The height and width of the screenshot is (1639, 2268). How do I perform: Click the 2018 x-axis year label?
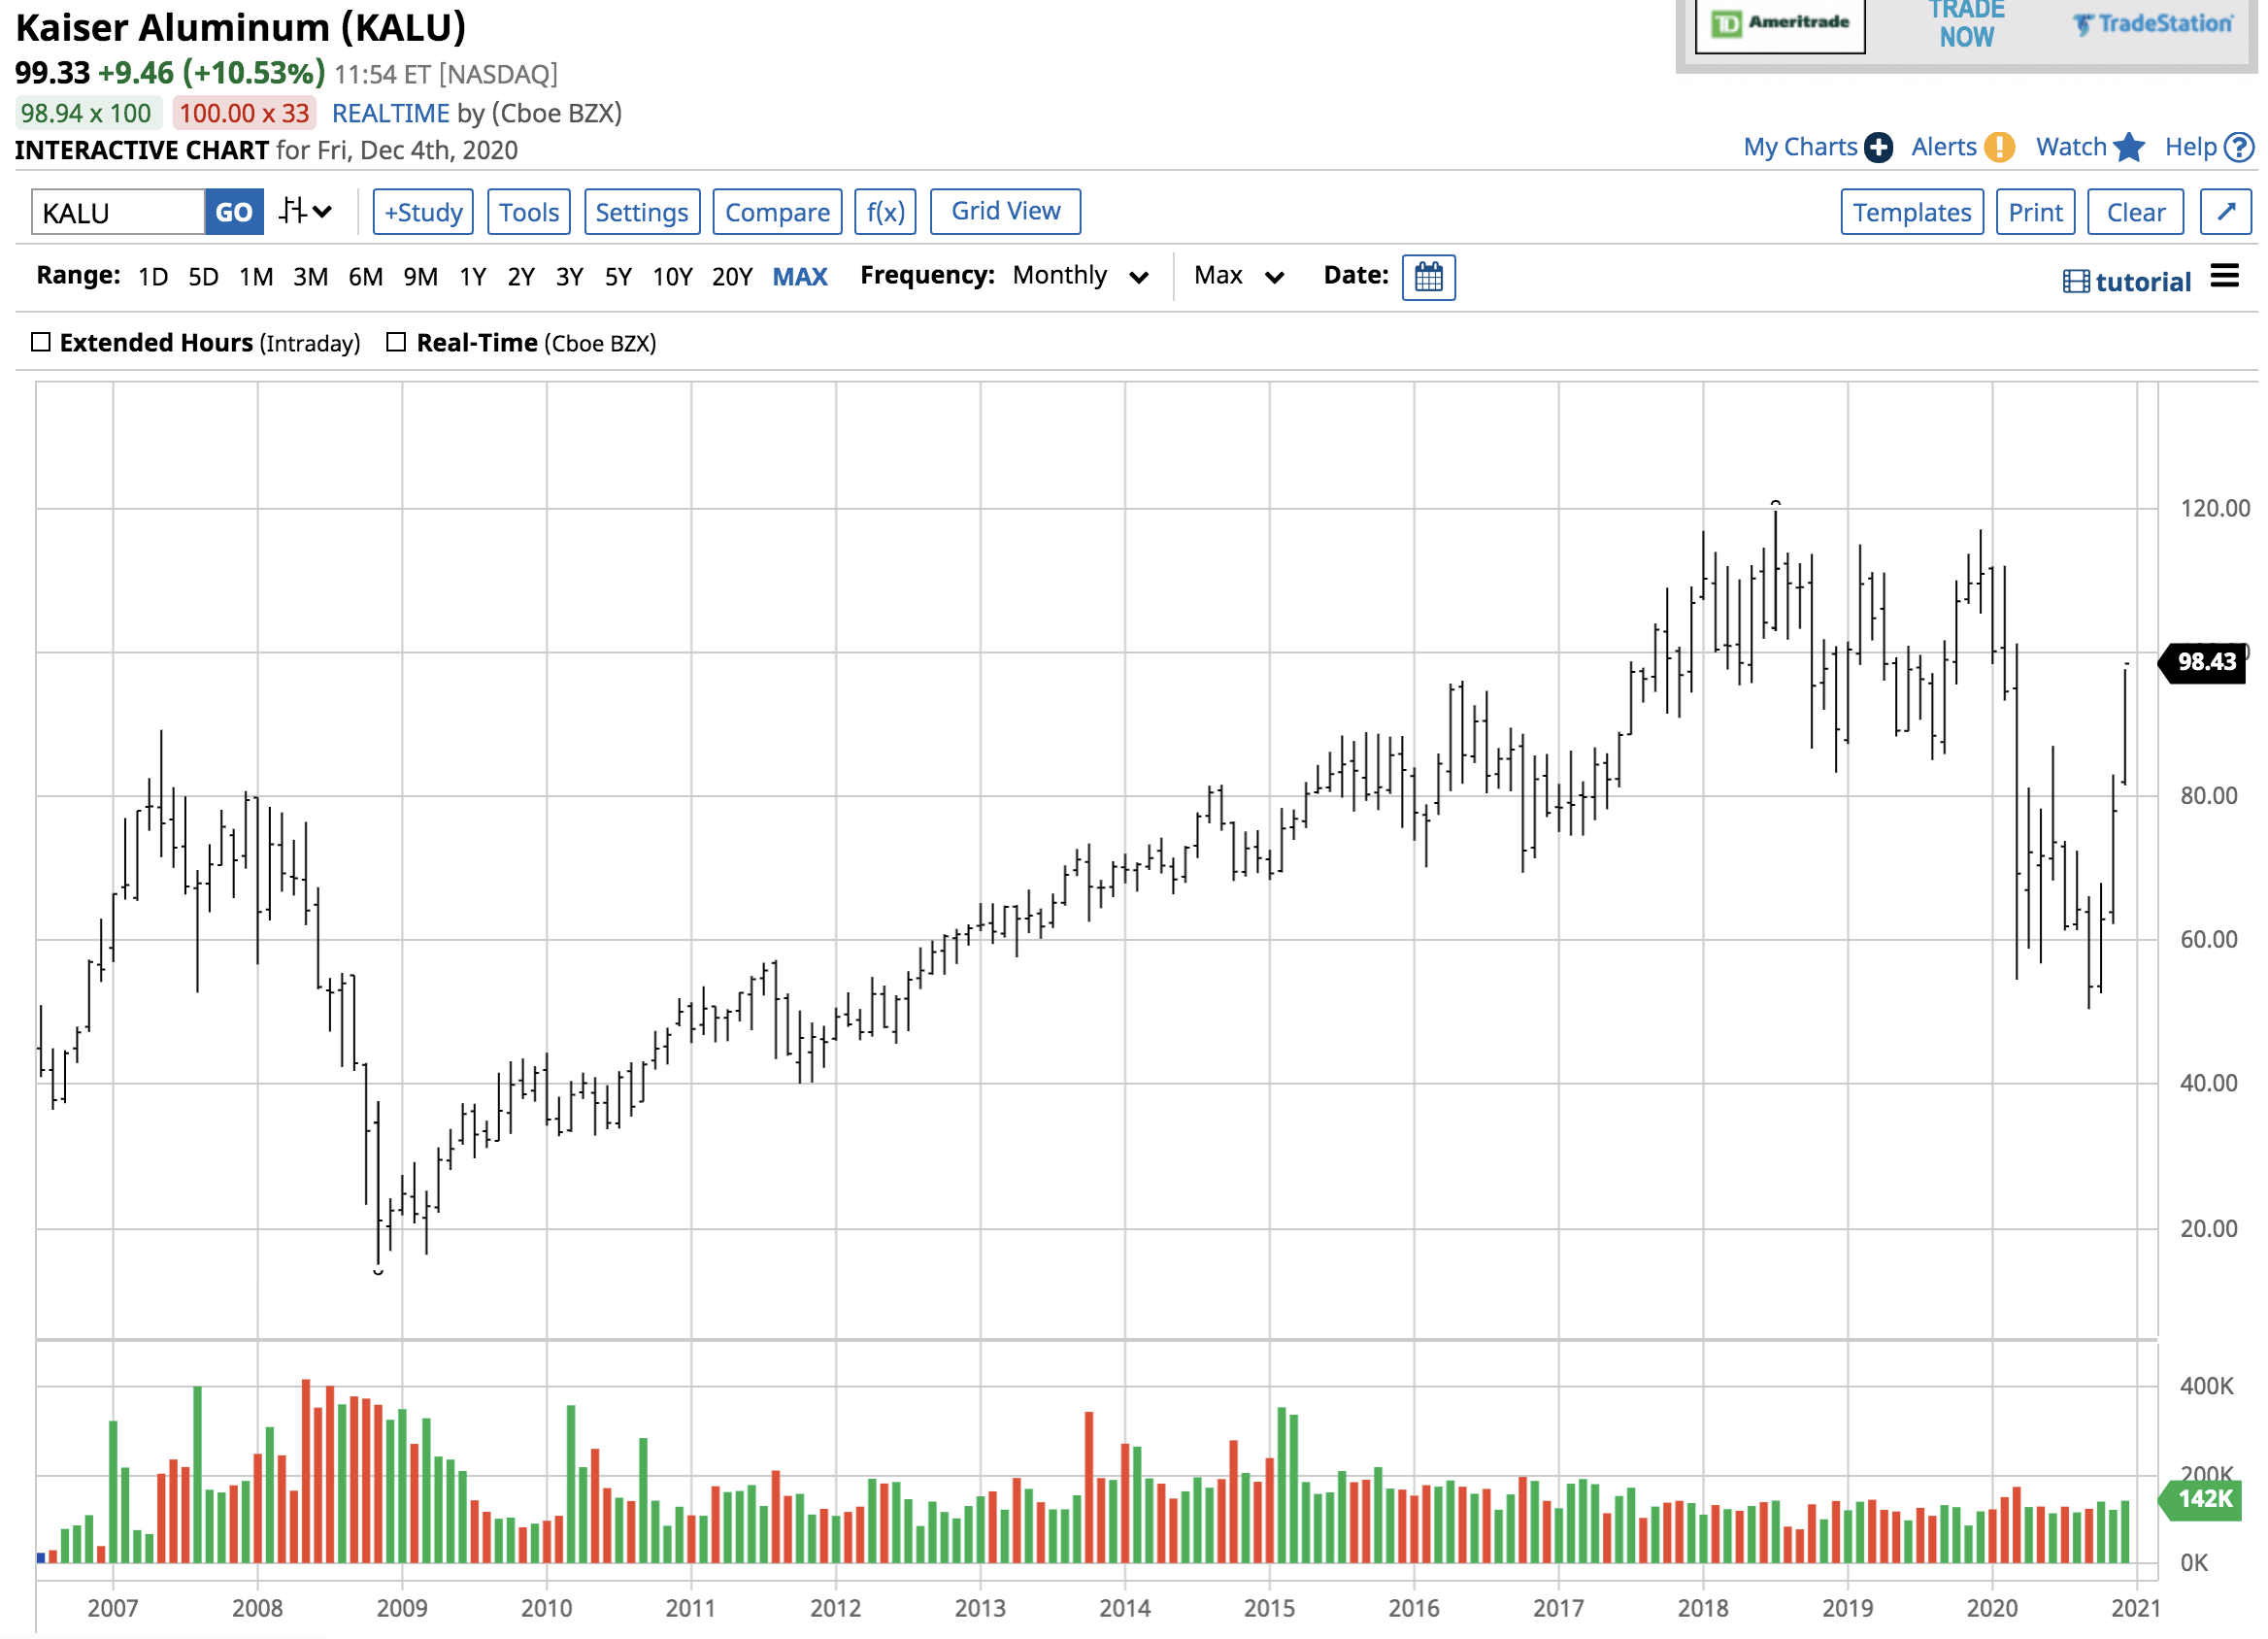[x=1702, y=1608]
